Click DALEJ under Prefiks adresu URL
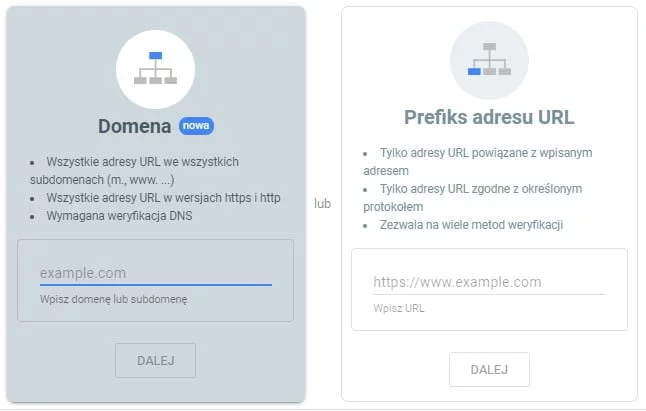 pyautogui.click(x=489, y=369)
